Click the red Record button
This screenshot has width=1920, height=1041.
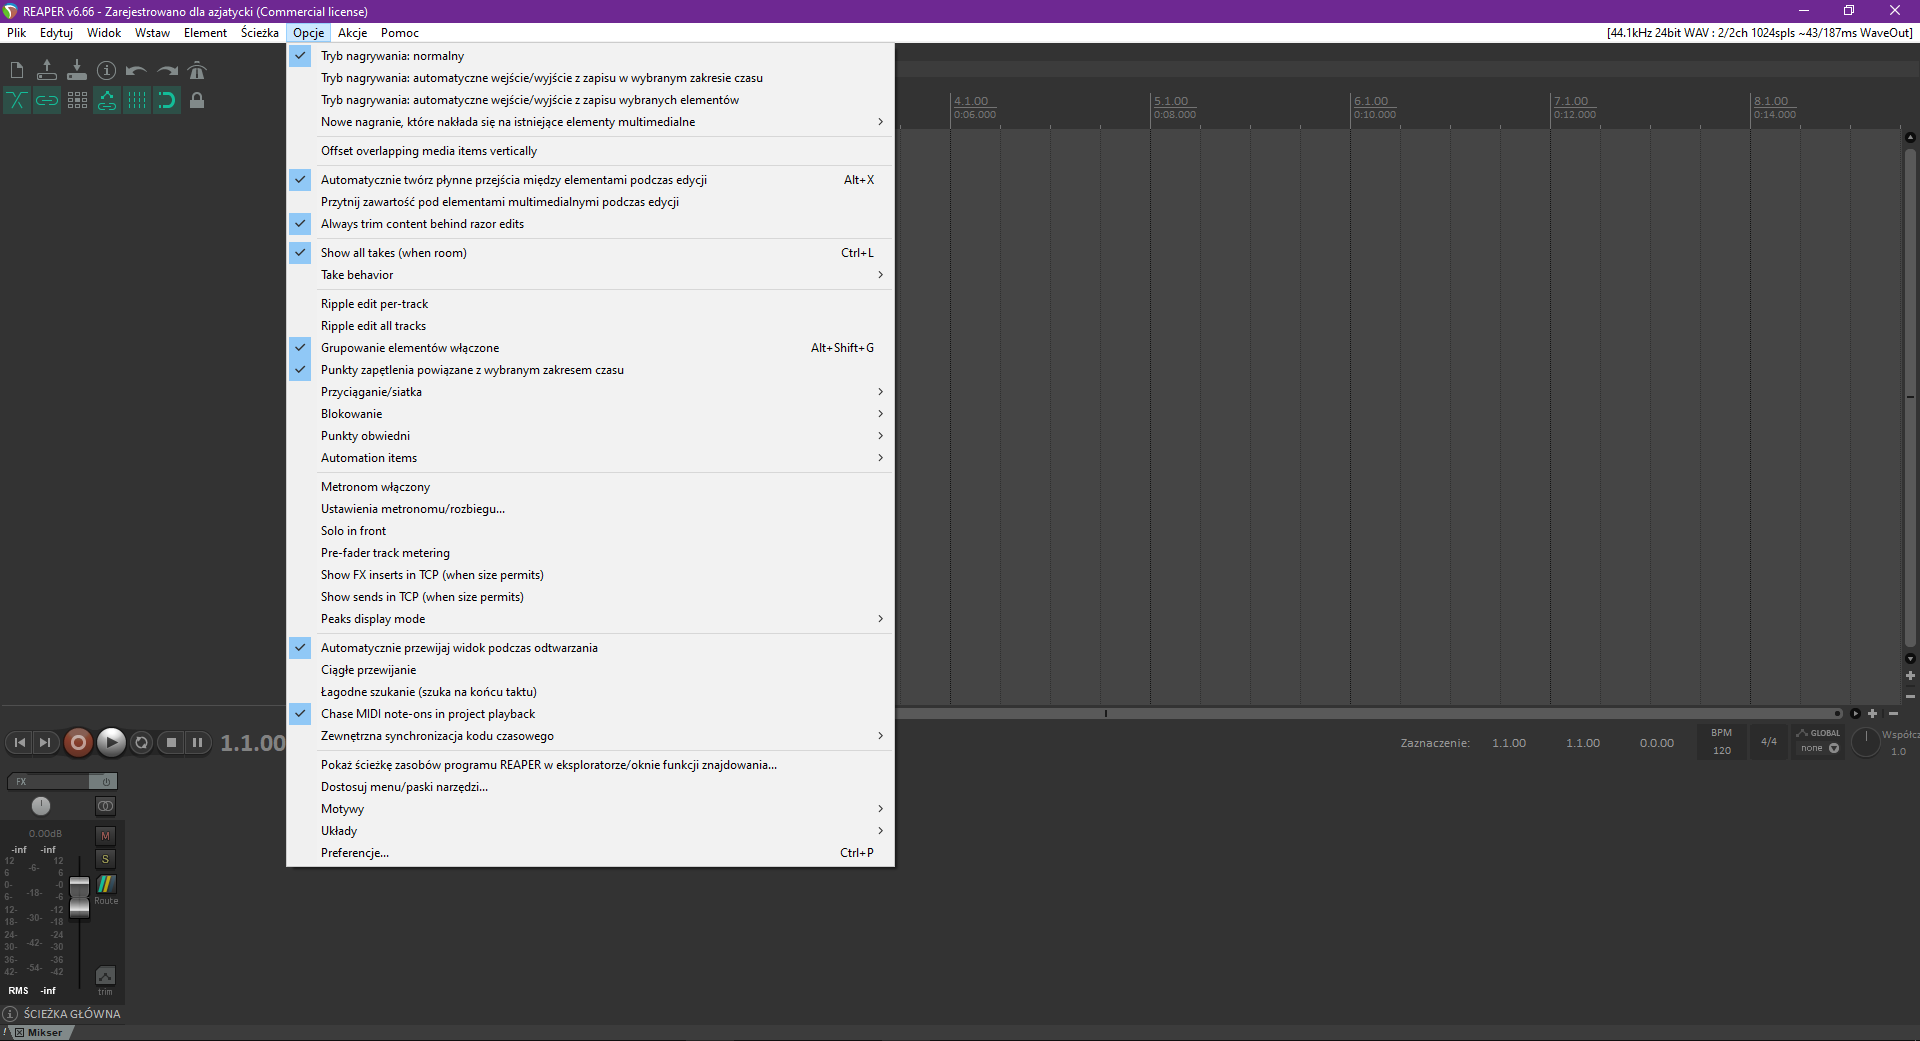pos(78,742)
